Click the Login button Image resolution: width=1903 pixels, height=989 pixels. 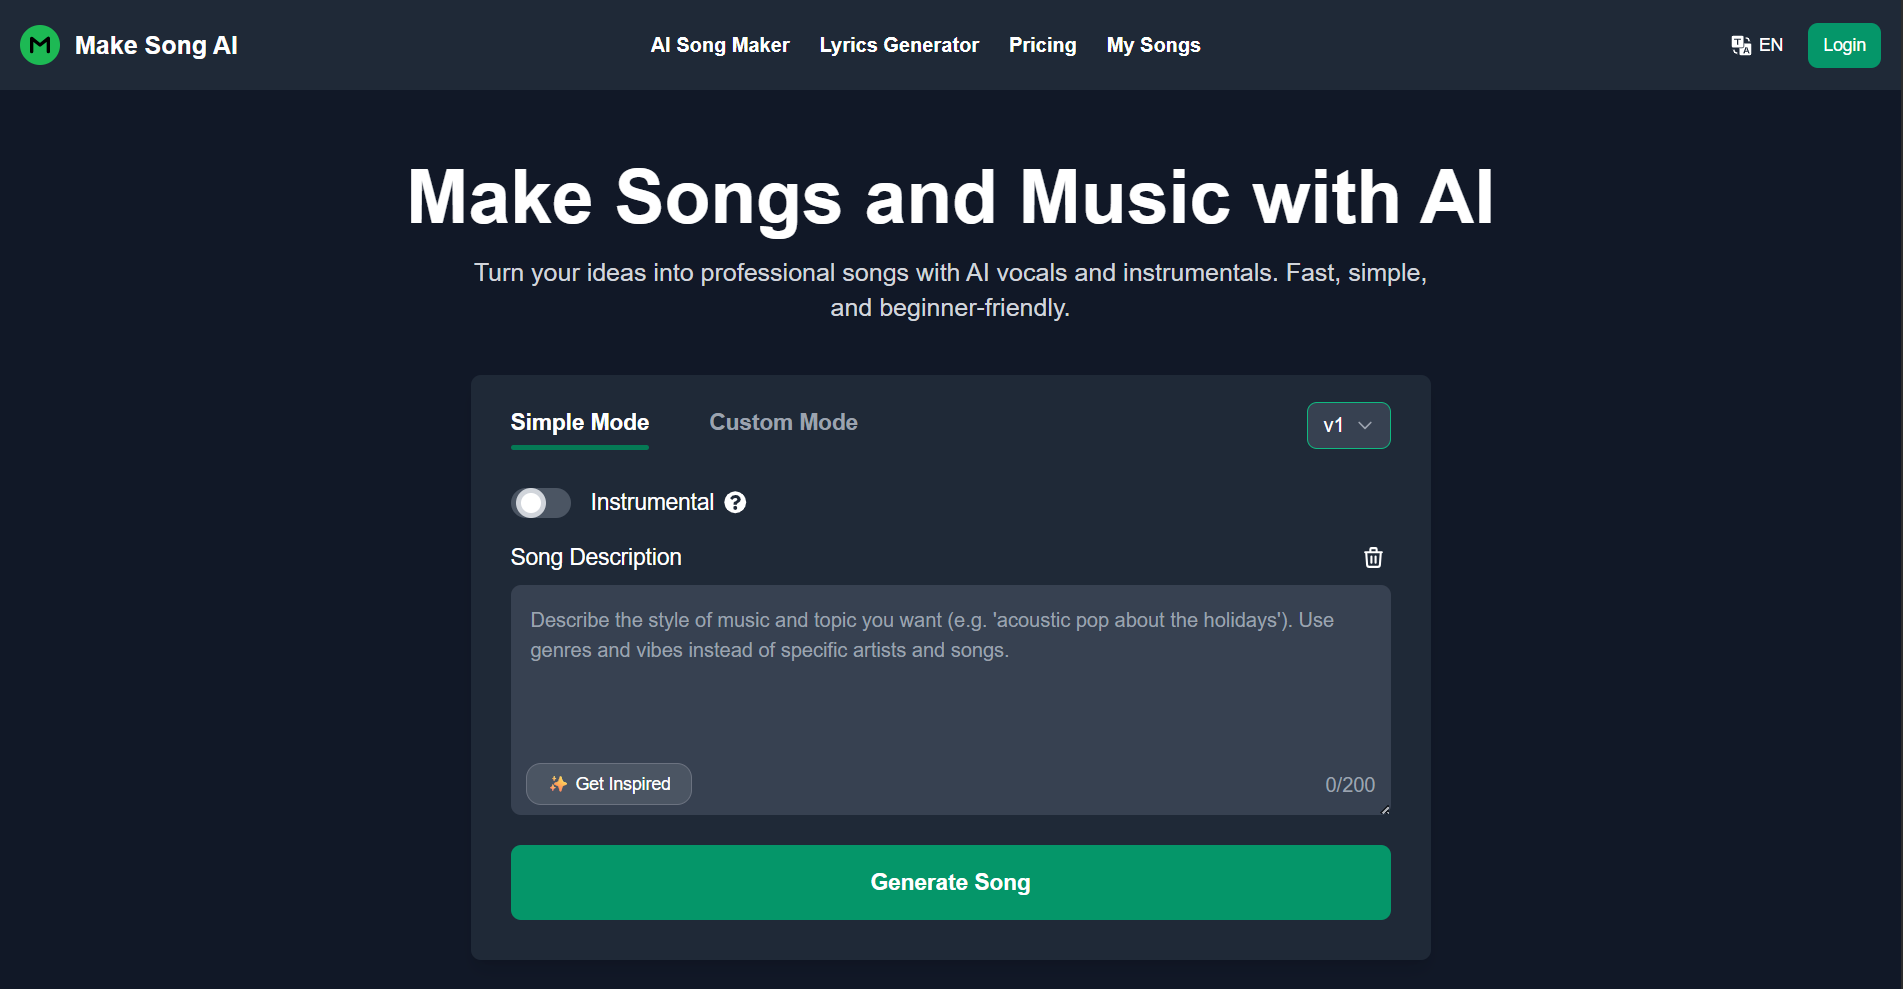pyautogui.click(x=1843, y=45)
